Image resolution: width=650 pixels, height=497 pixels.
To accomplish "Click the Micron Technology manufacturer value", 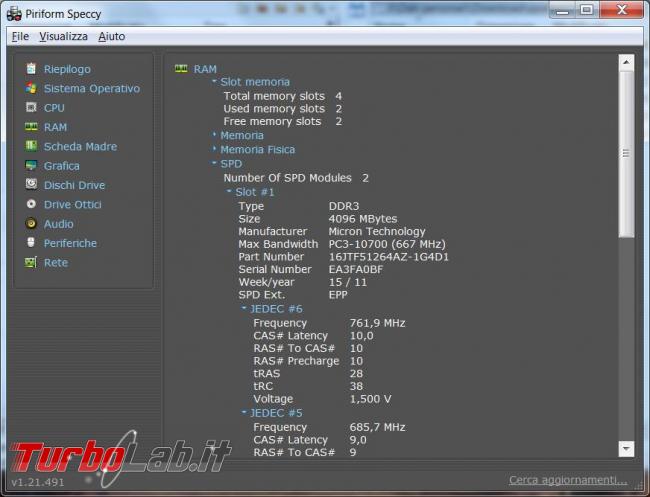I will pos(377,231).
